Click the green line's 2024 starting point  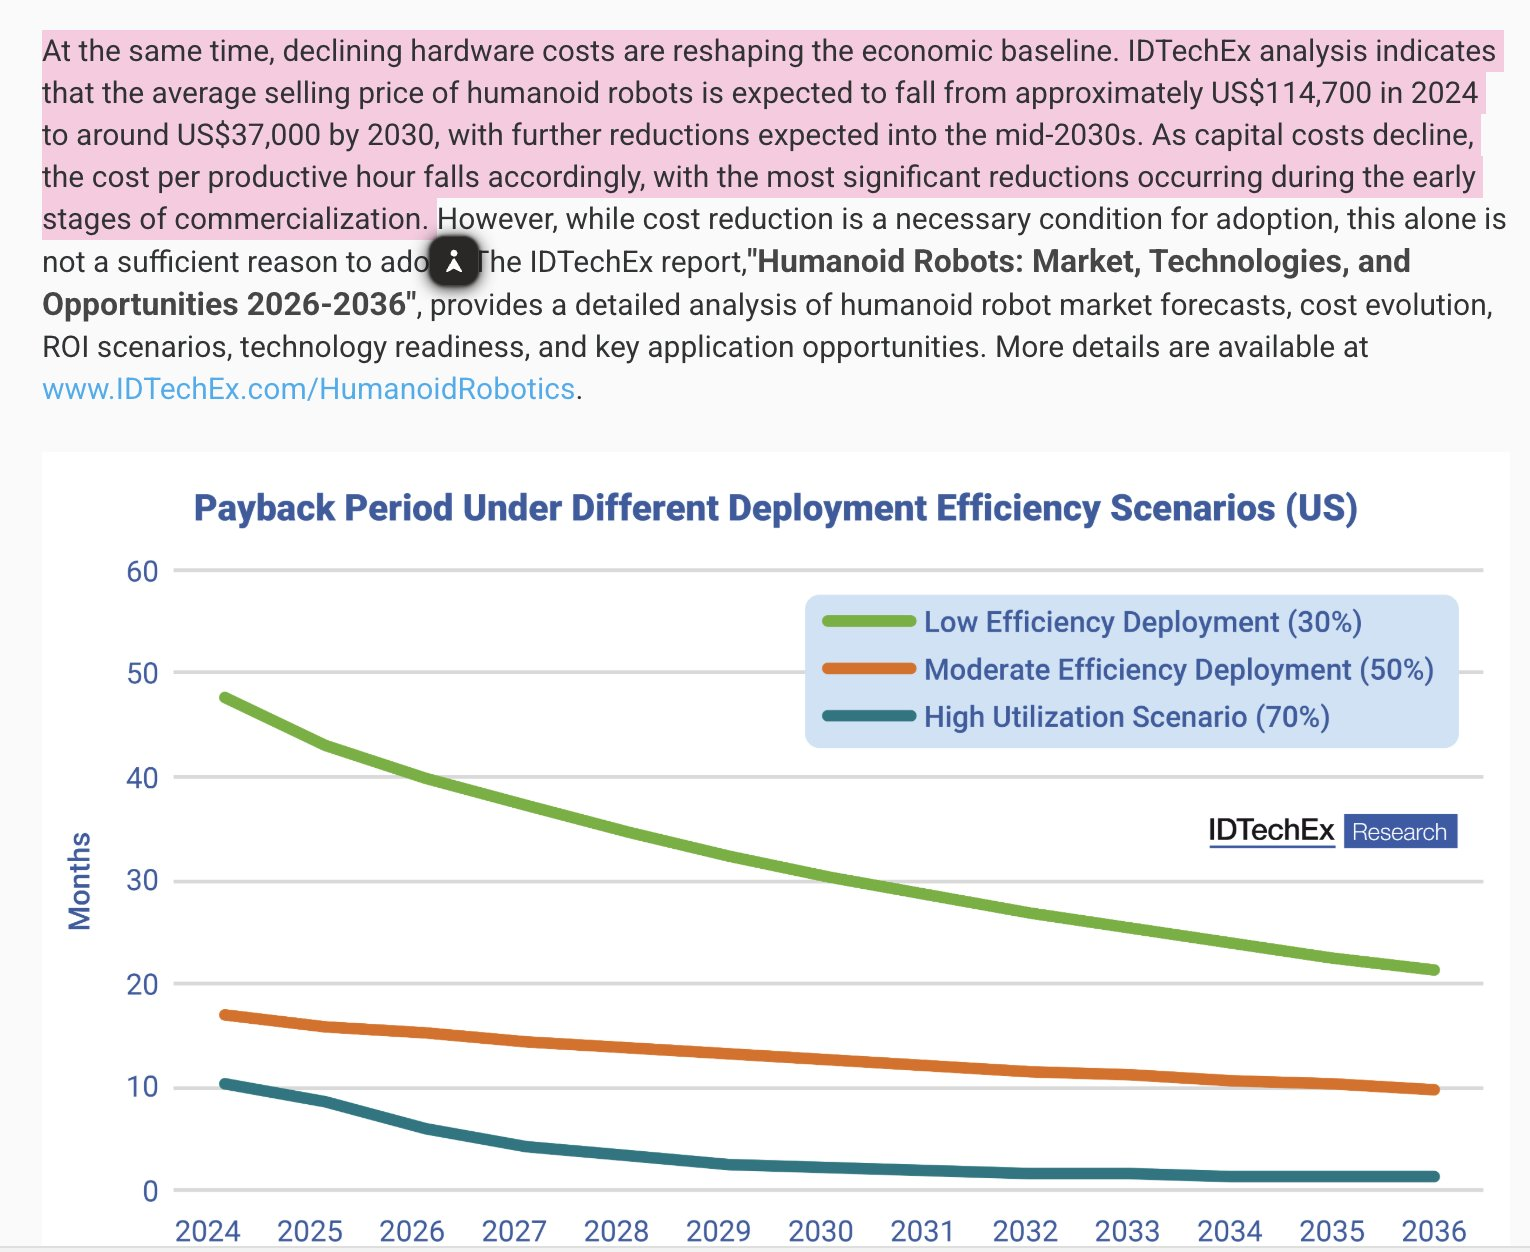click(x=225, y=697)
